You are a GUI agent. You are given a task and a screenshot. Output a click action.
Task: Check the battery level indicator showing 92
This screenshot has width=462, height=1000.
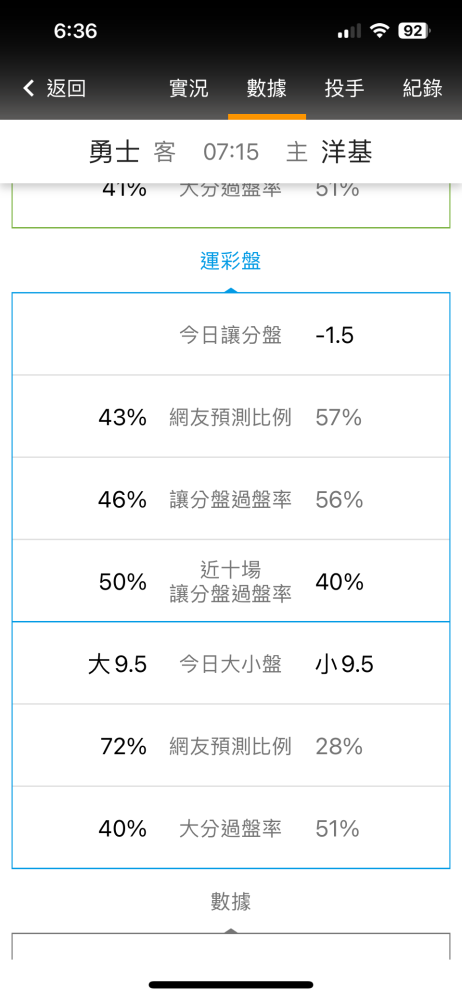[414, 30]
